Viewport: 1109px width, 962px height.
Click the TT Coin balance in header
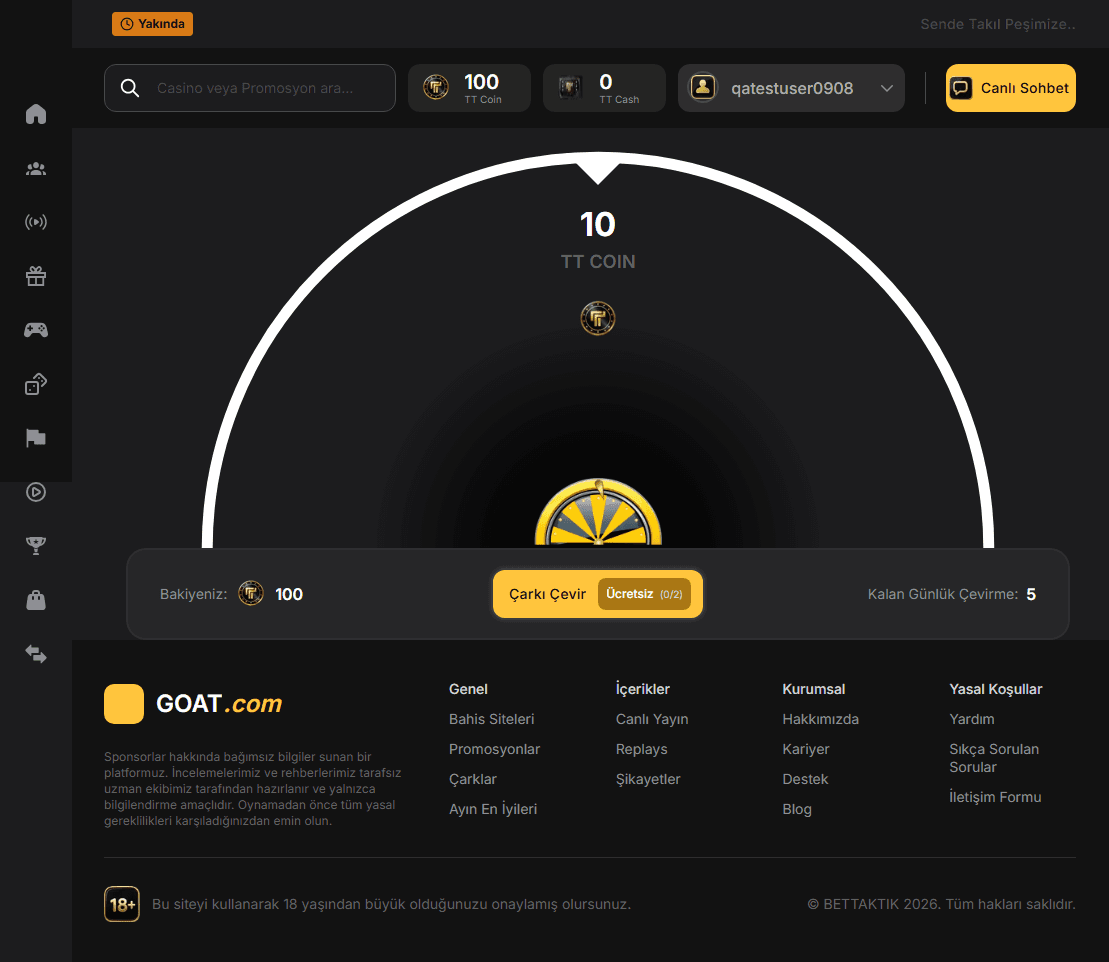(469, 88)
